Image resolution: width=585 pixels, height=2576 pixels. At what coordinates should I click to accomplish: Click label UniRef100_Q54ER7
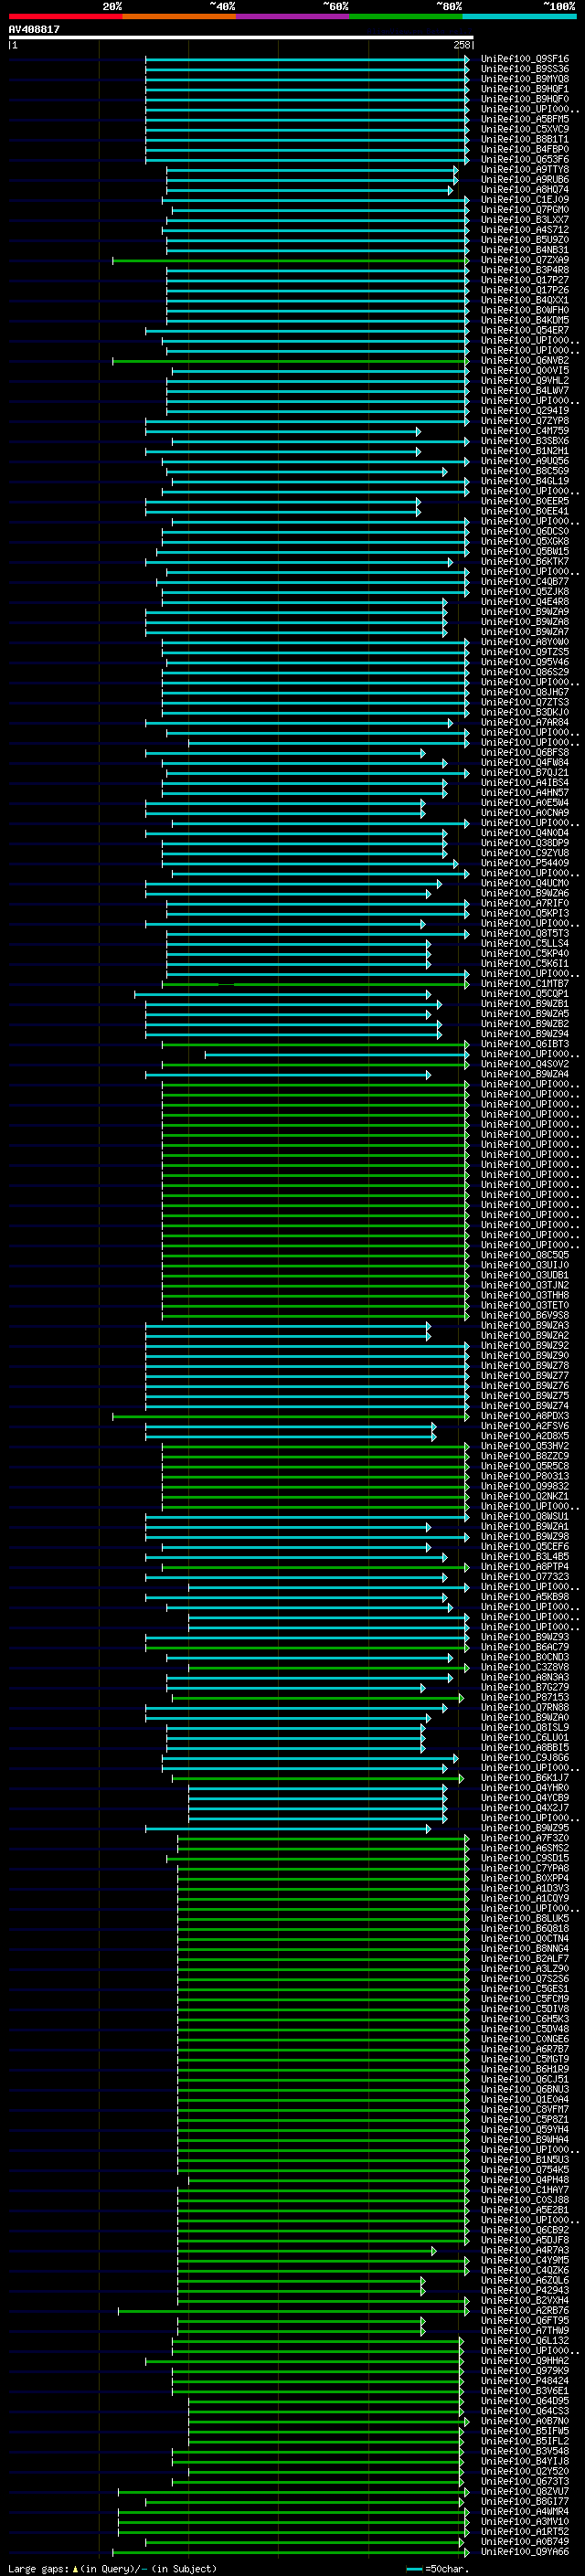[x=525, y=330]
